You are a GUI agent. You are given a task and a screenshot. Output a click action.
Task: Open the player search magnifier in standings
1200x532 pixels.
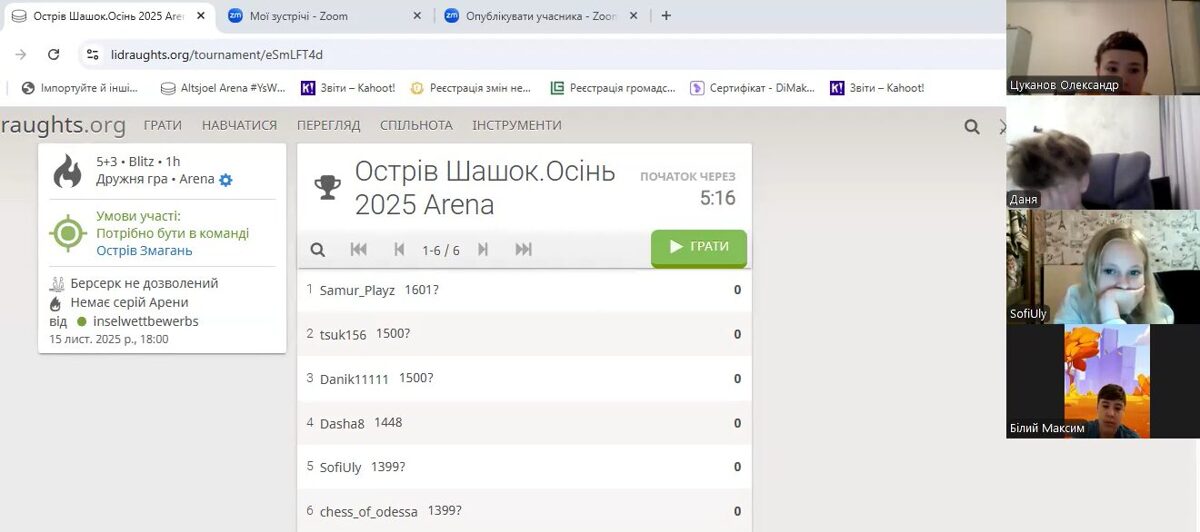[318, 250]
